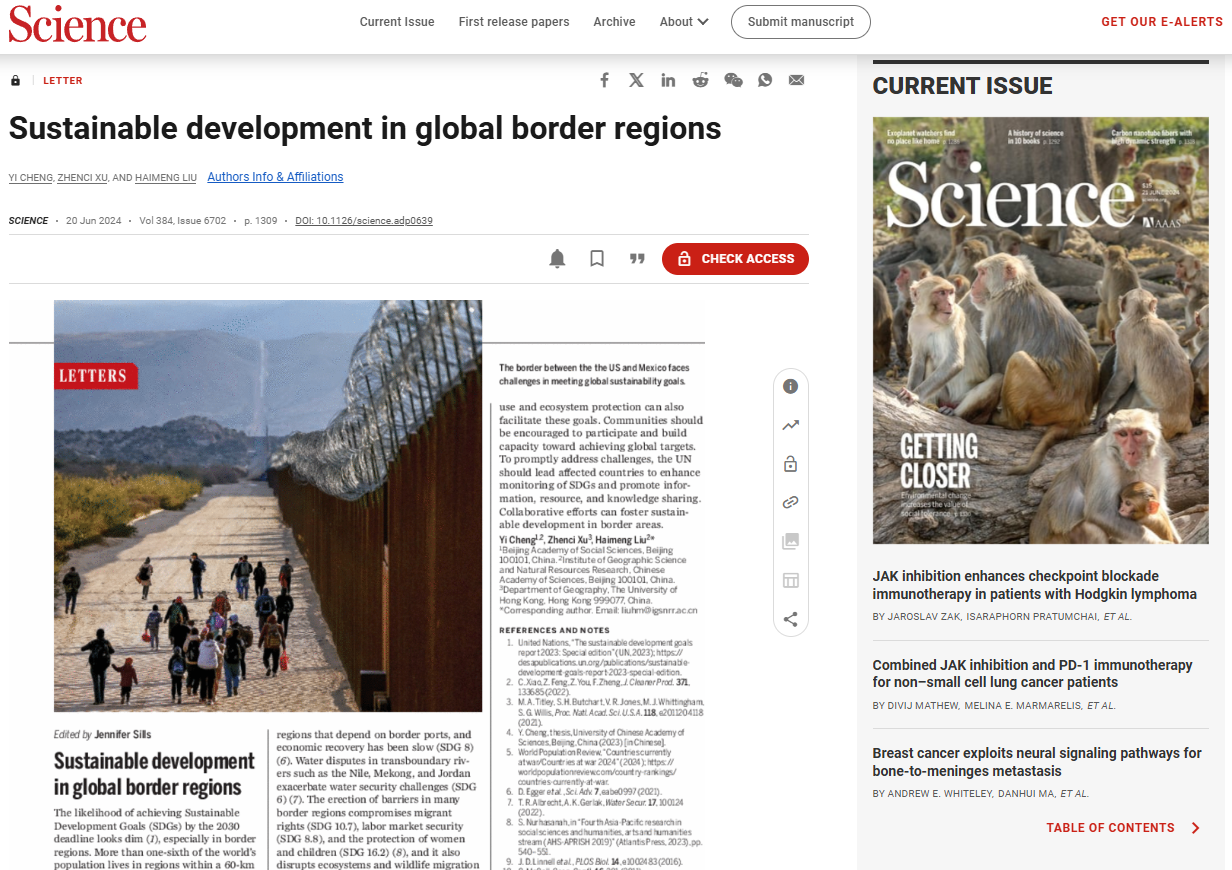Expand Authors Info & Affiliations
Viewport: 1232px width, 870px height.
tap(275, 177)
